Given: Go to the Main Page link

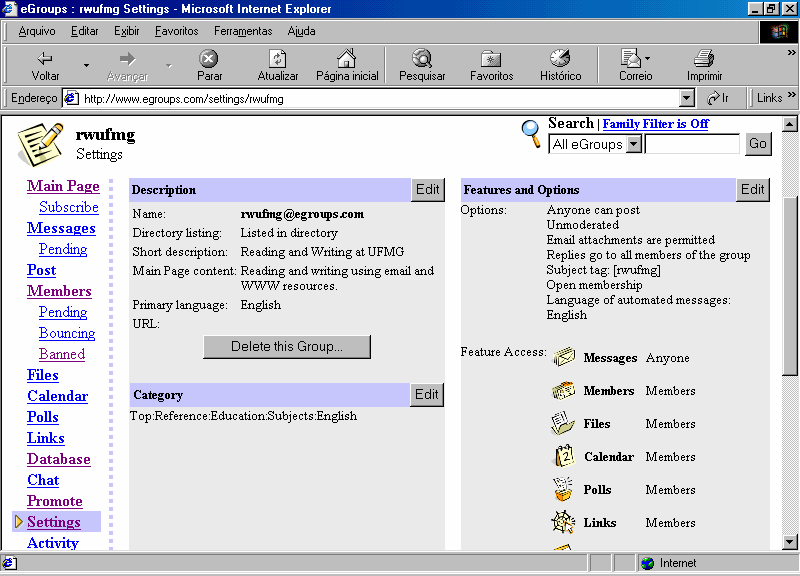Looking at the screenshot, I should [63, 186].
